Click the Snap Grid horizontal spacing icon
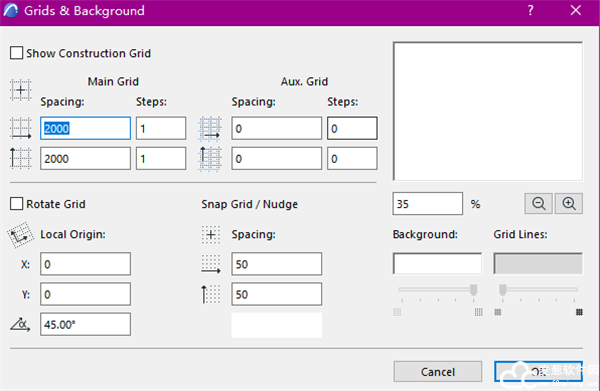 211,264
